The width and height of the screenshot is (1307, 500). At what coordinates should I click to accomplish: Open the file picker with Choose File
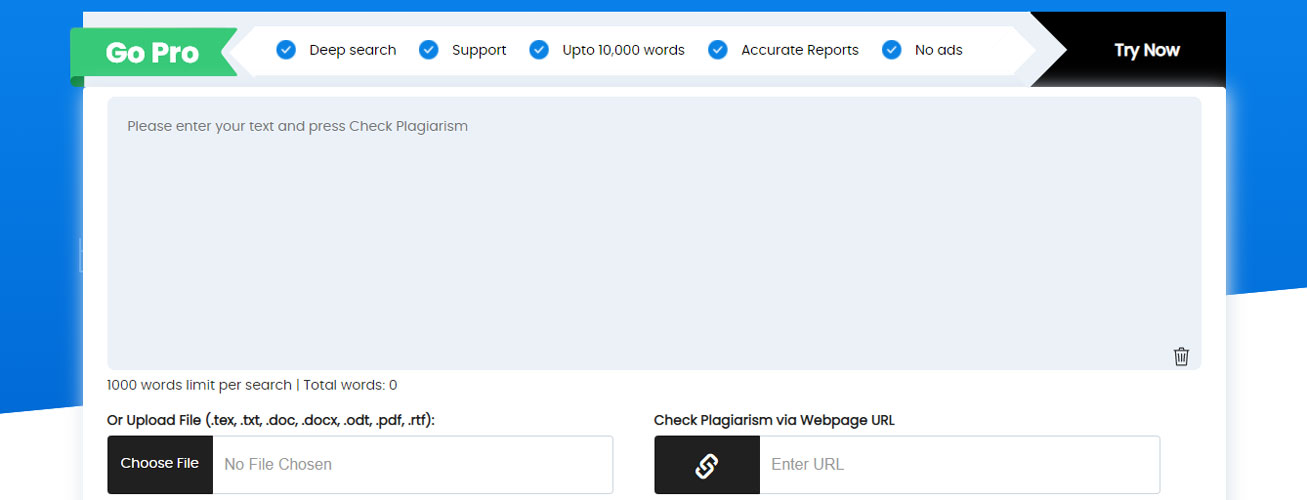(x=160, y=464)
